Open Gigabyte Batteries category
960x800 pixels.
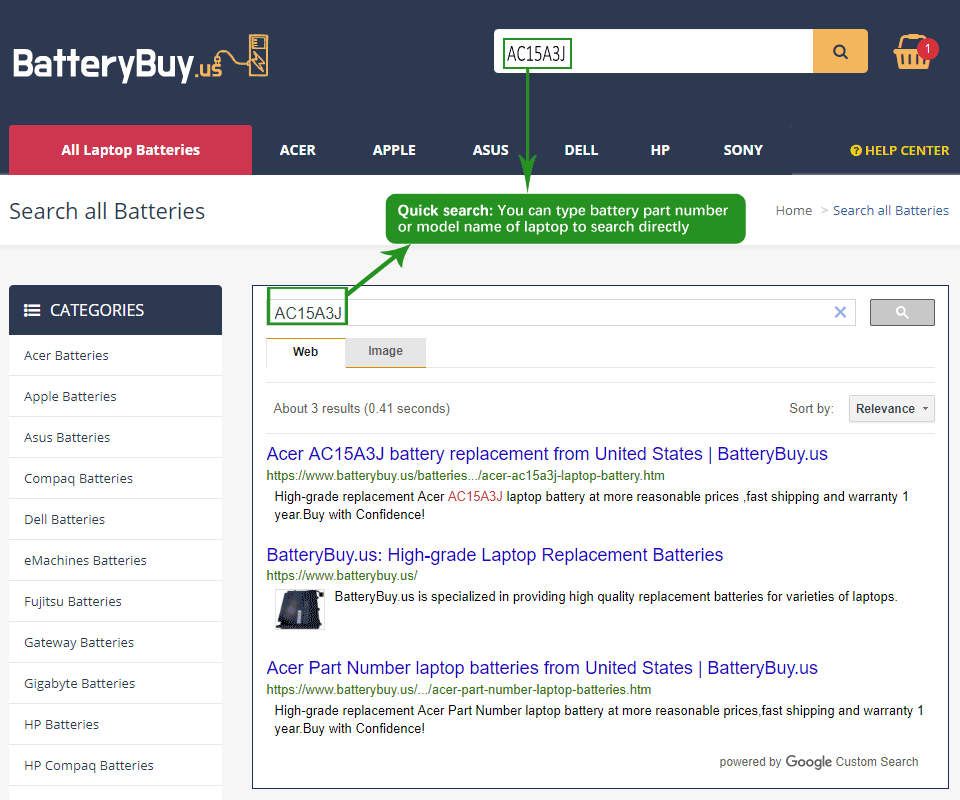[79, 683]
